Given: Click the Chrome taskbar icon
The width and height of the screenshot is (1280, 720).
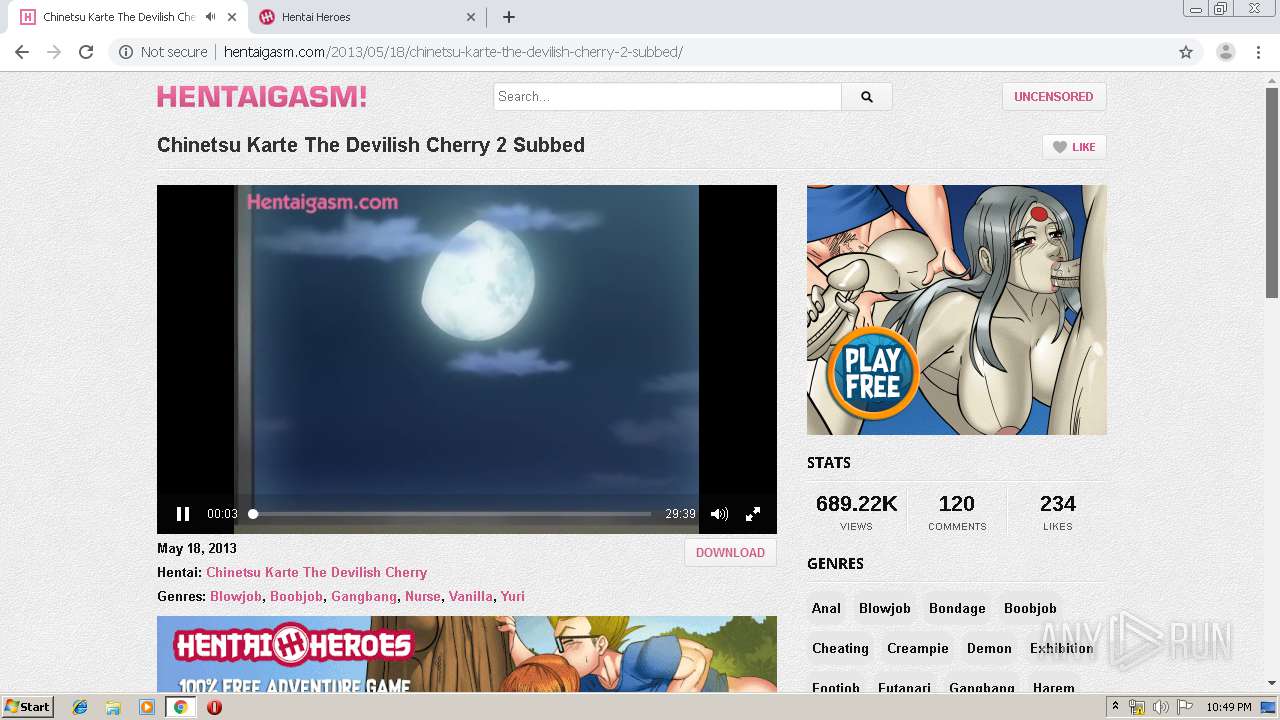Looking at the screenshot, I should click(x=181, y=707).
